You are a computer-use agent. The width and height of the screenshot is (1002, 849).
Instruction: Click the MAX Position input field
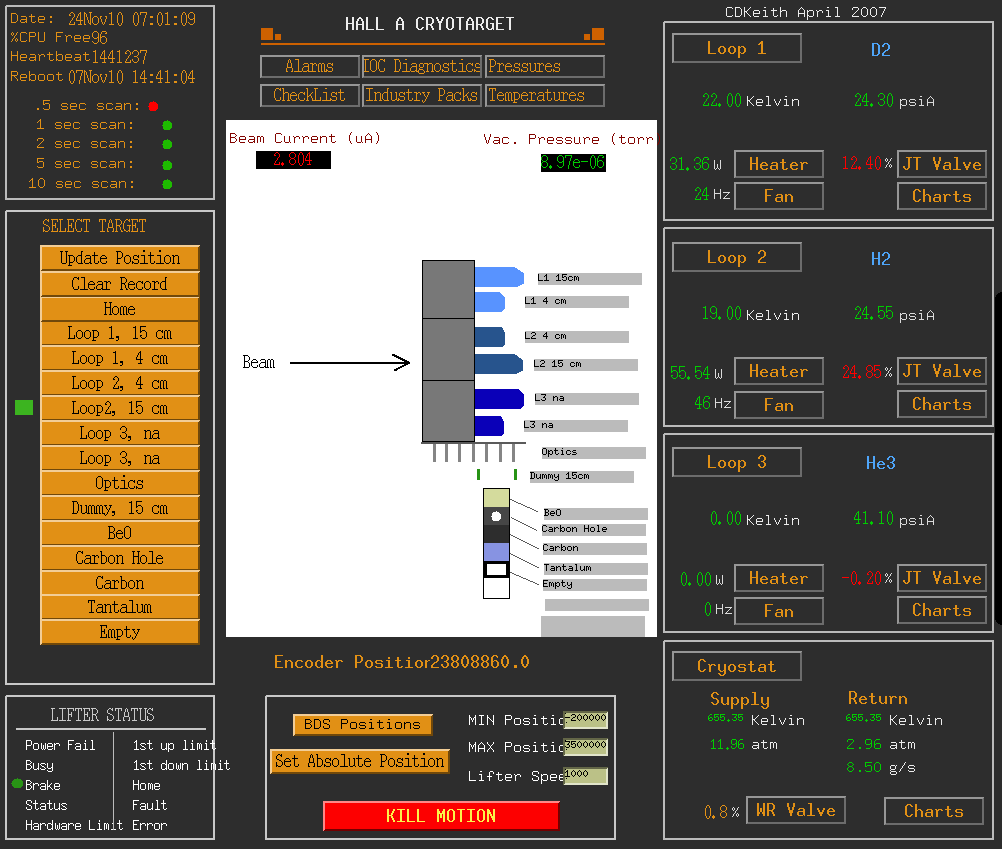point(585,746)
